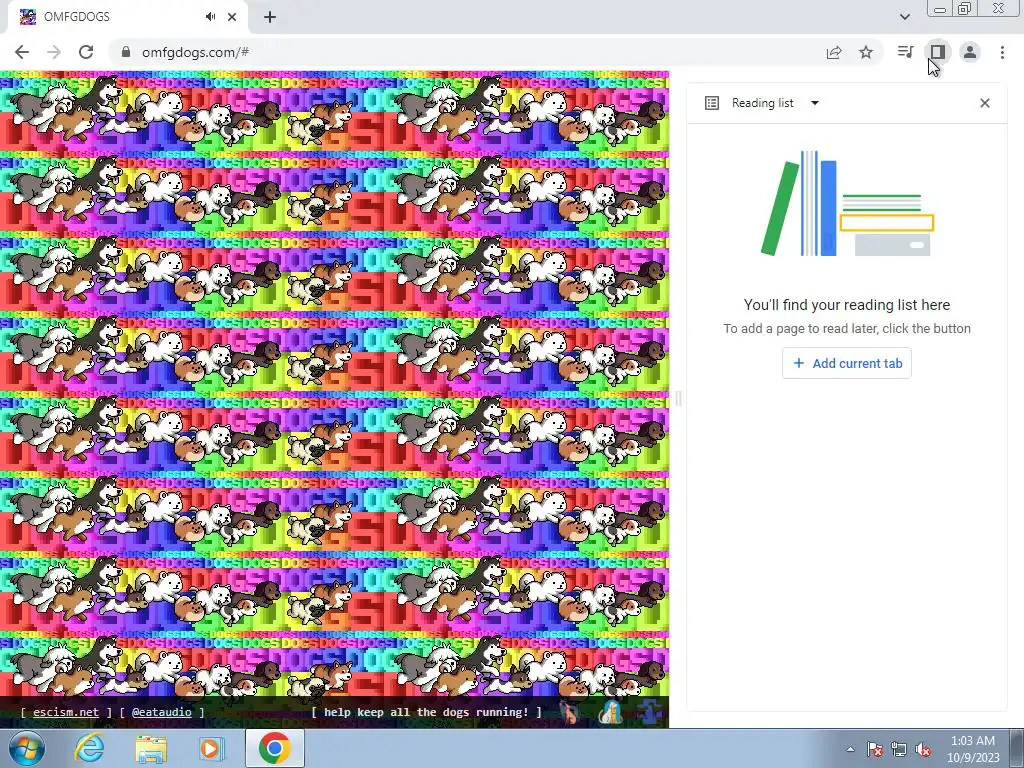Show hidden system tray icons
The width and height of the screenshot is (1024, 768).
[850, 749]
